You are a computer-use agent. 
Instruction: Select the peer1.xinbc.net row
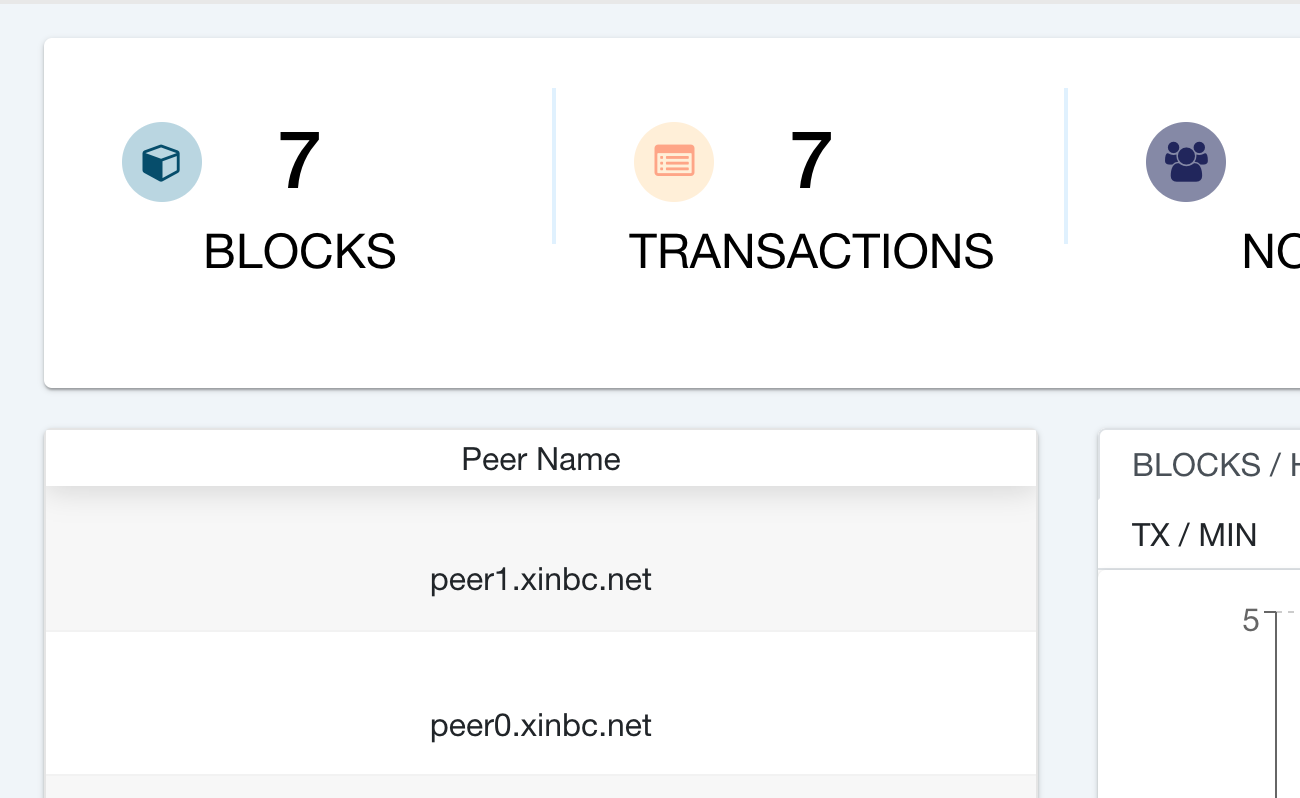point(541,580)
